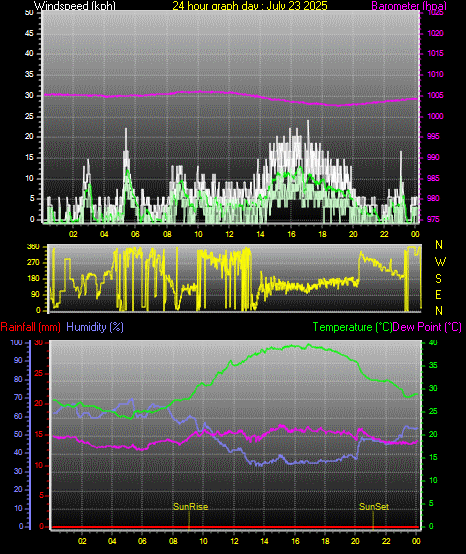Click the red '15' rainfall axis value
The width and height of the screenshot is (466, 554).
click(x=39, y=435)
